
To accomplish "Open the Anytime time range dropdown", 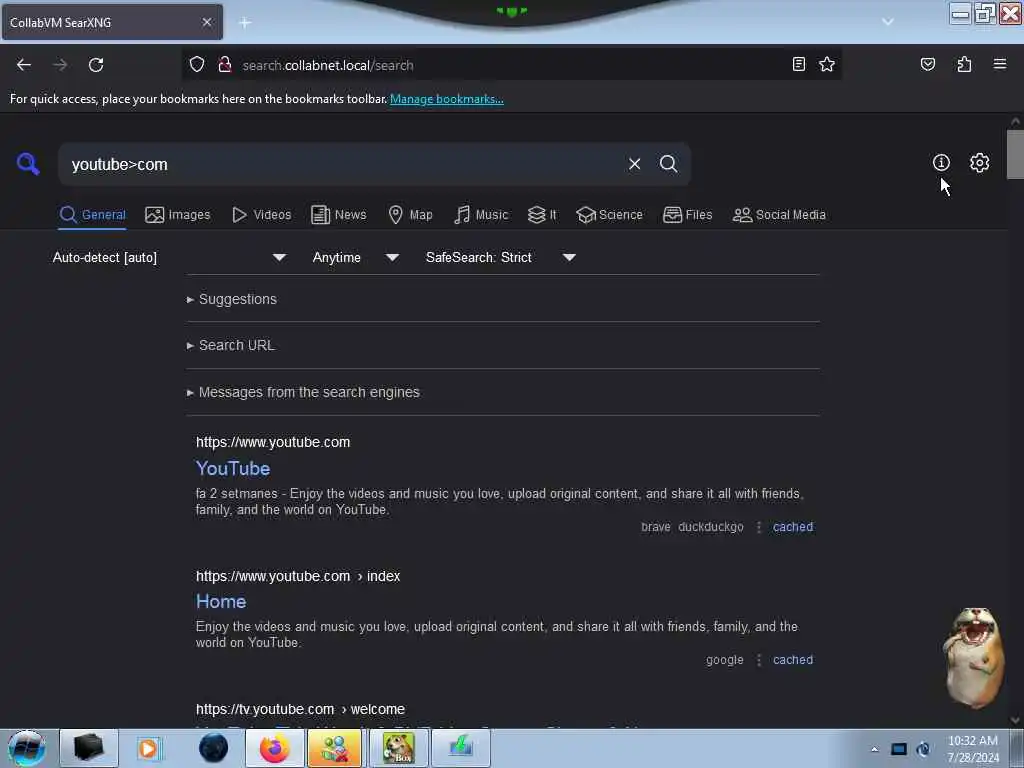I will coord(356,257).
